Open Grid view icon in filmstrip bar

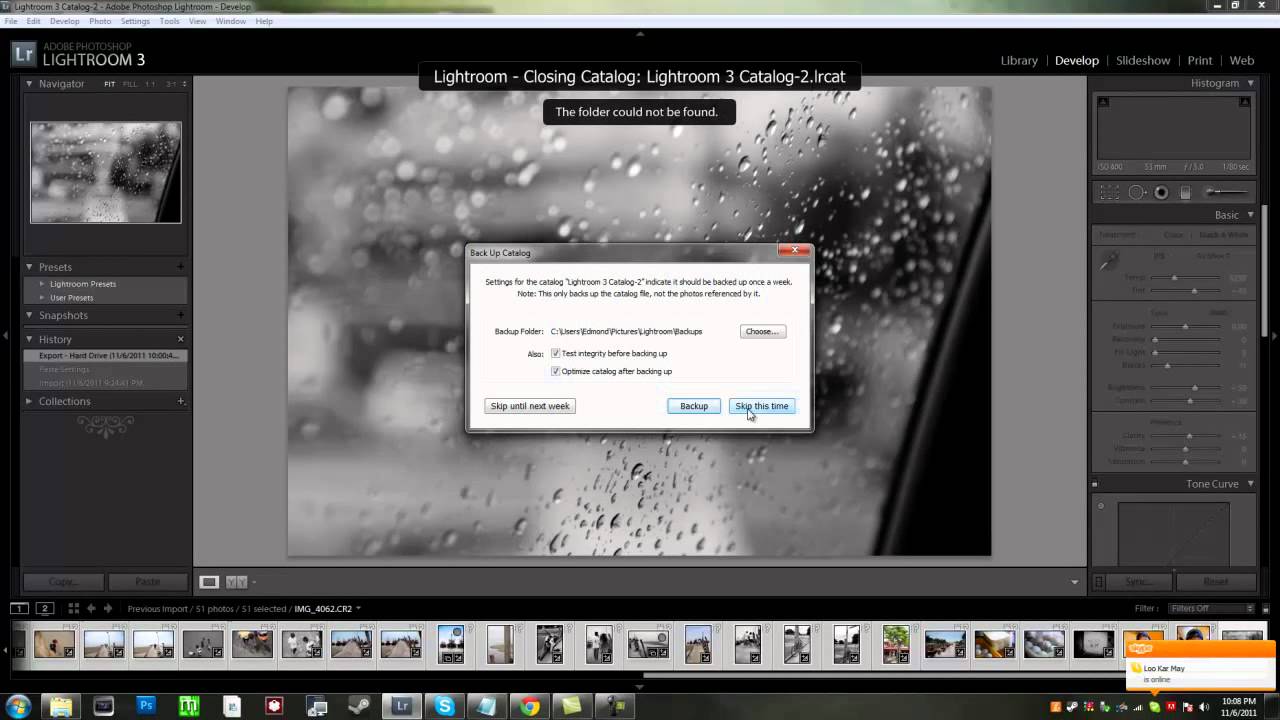tap(73, 608)
